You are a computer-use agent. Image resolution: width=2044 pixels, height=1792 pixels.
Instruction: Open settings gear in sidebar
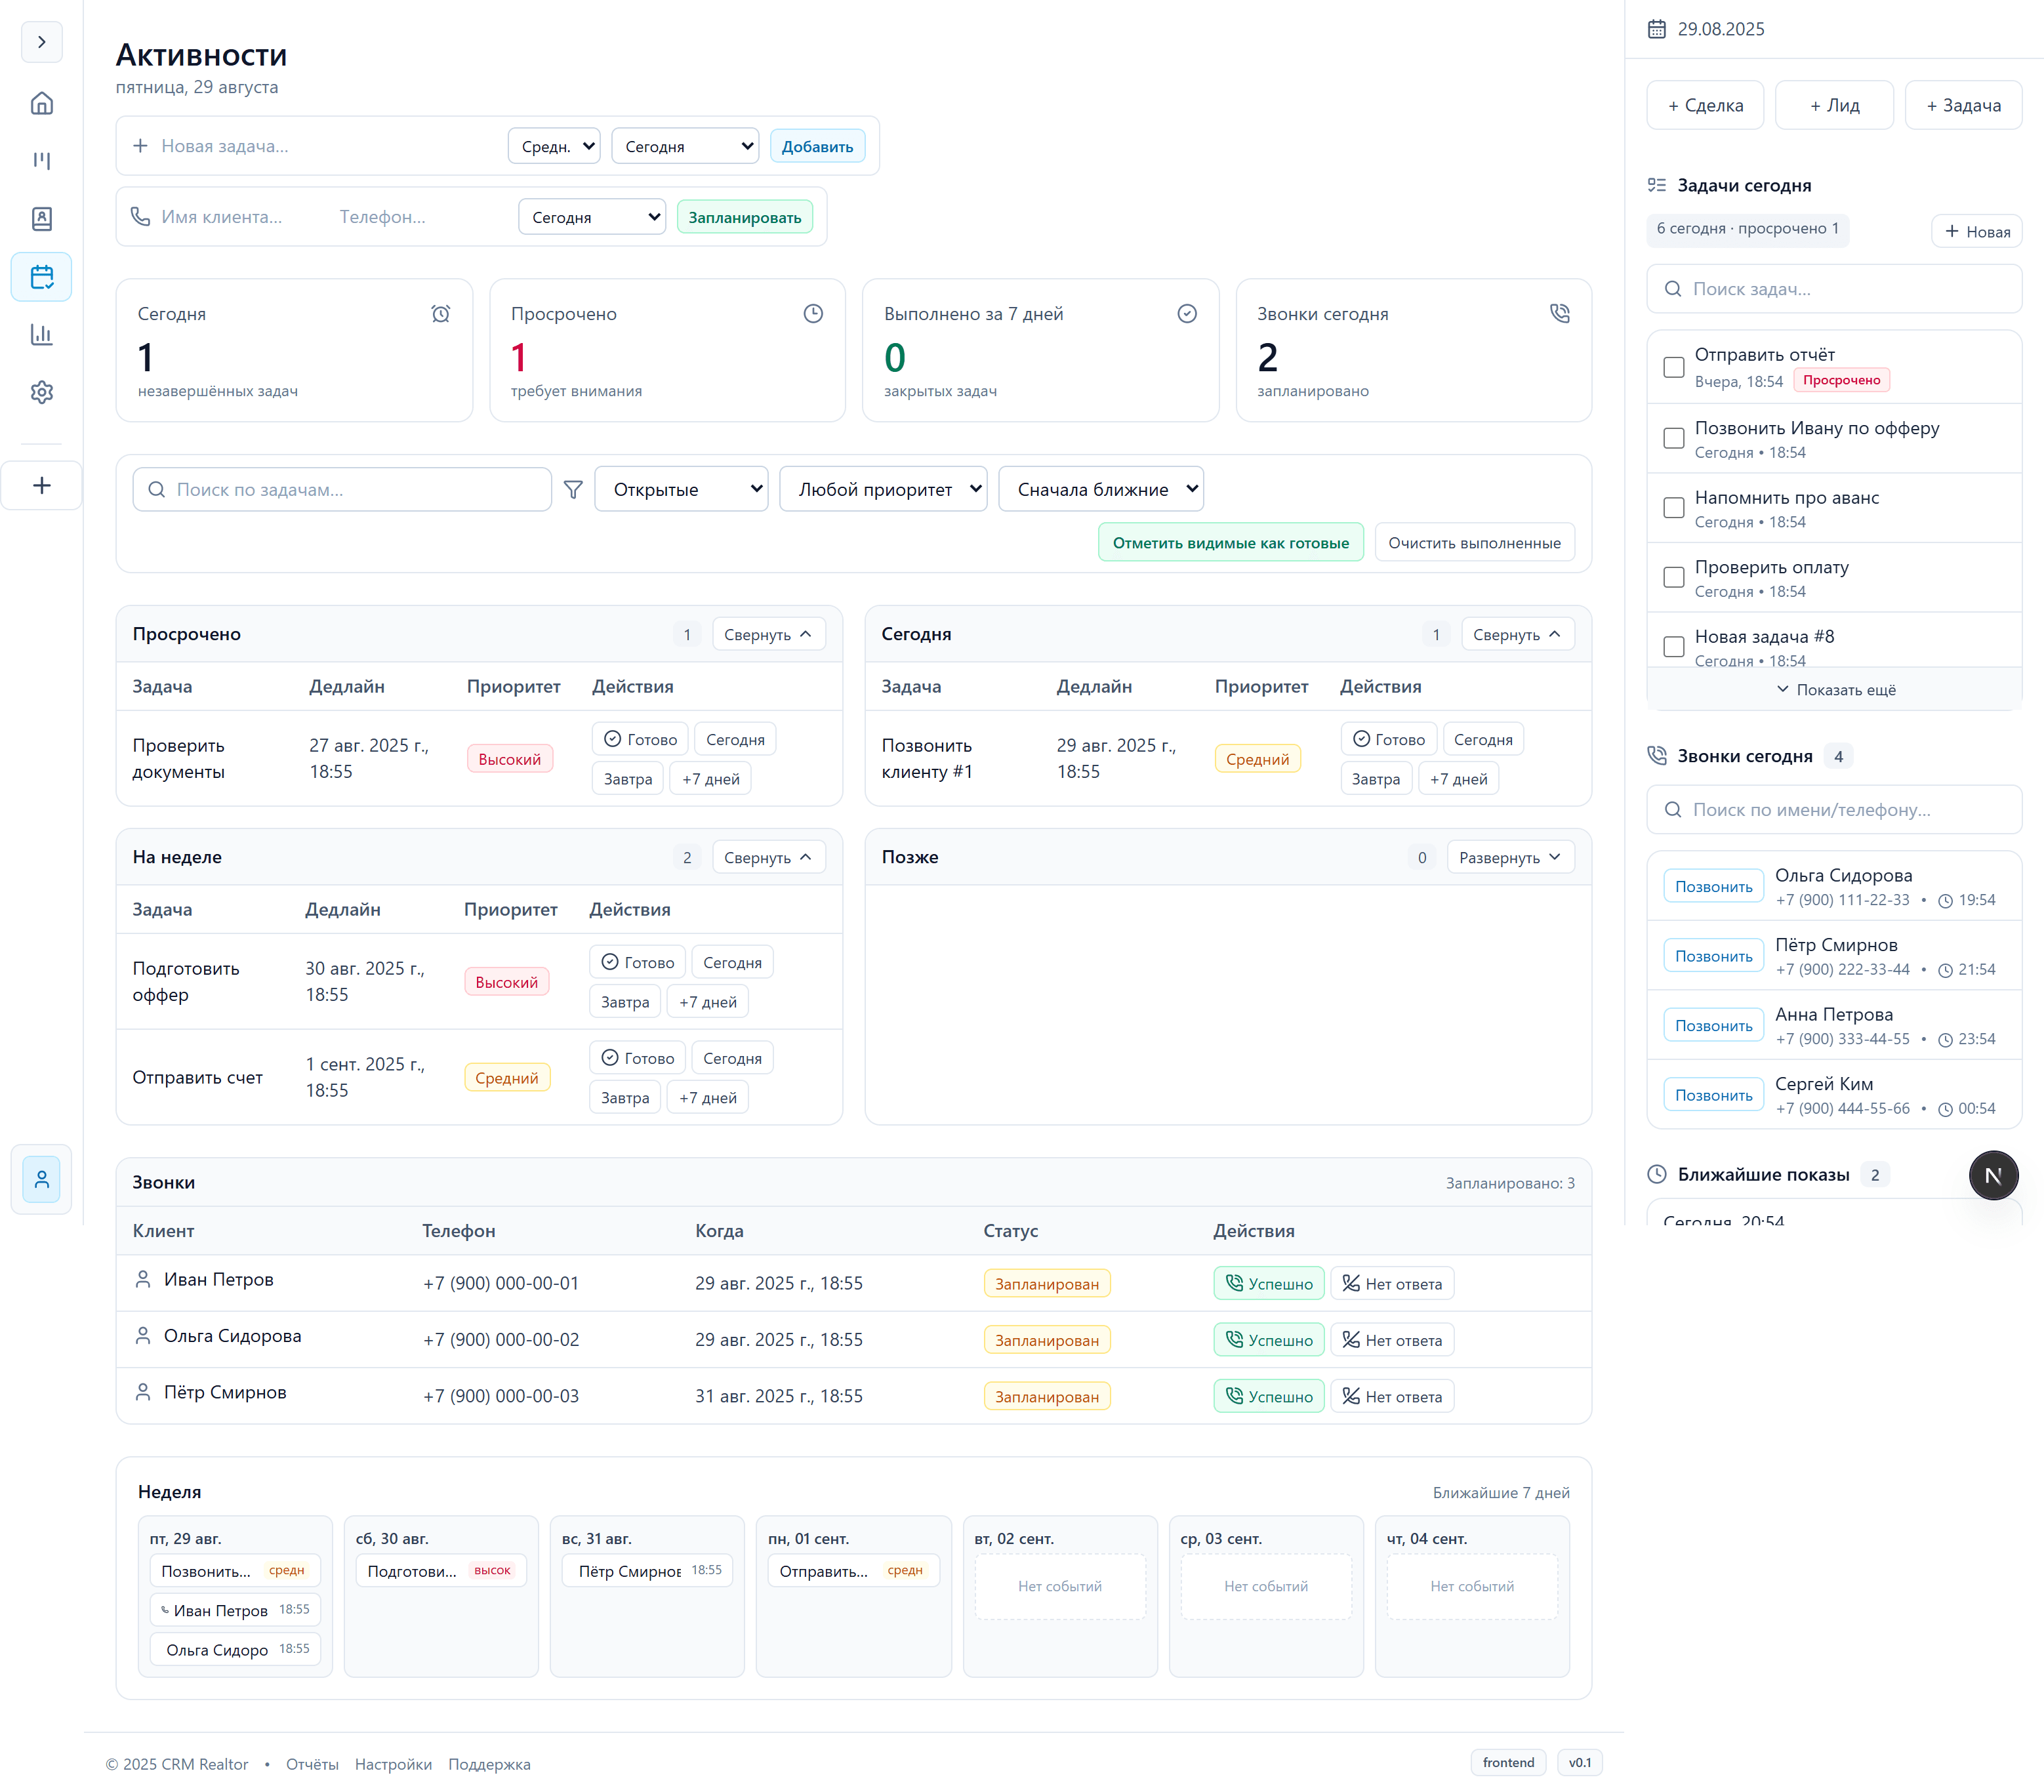pyautogui.click(x=41, y=392)
